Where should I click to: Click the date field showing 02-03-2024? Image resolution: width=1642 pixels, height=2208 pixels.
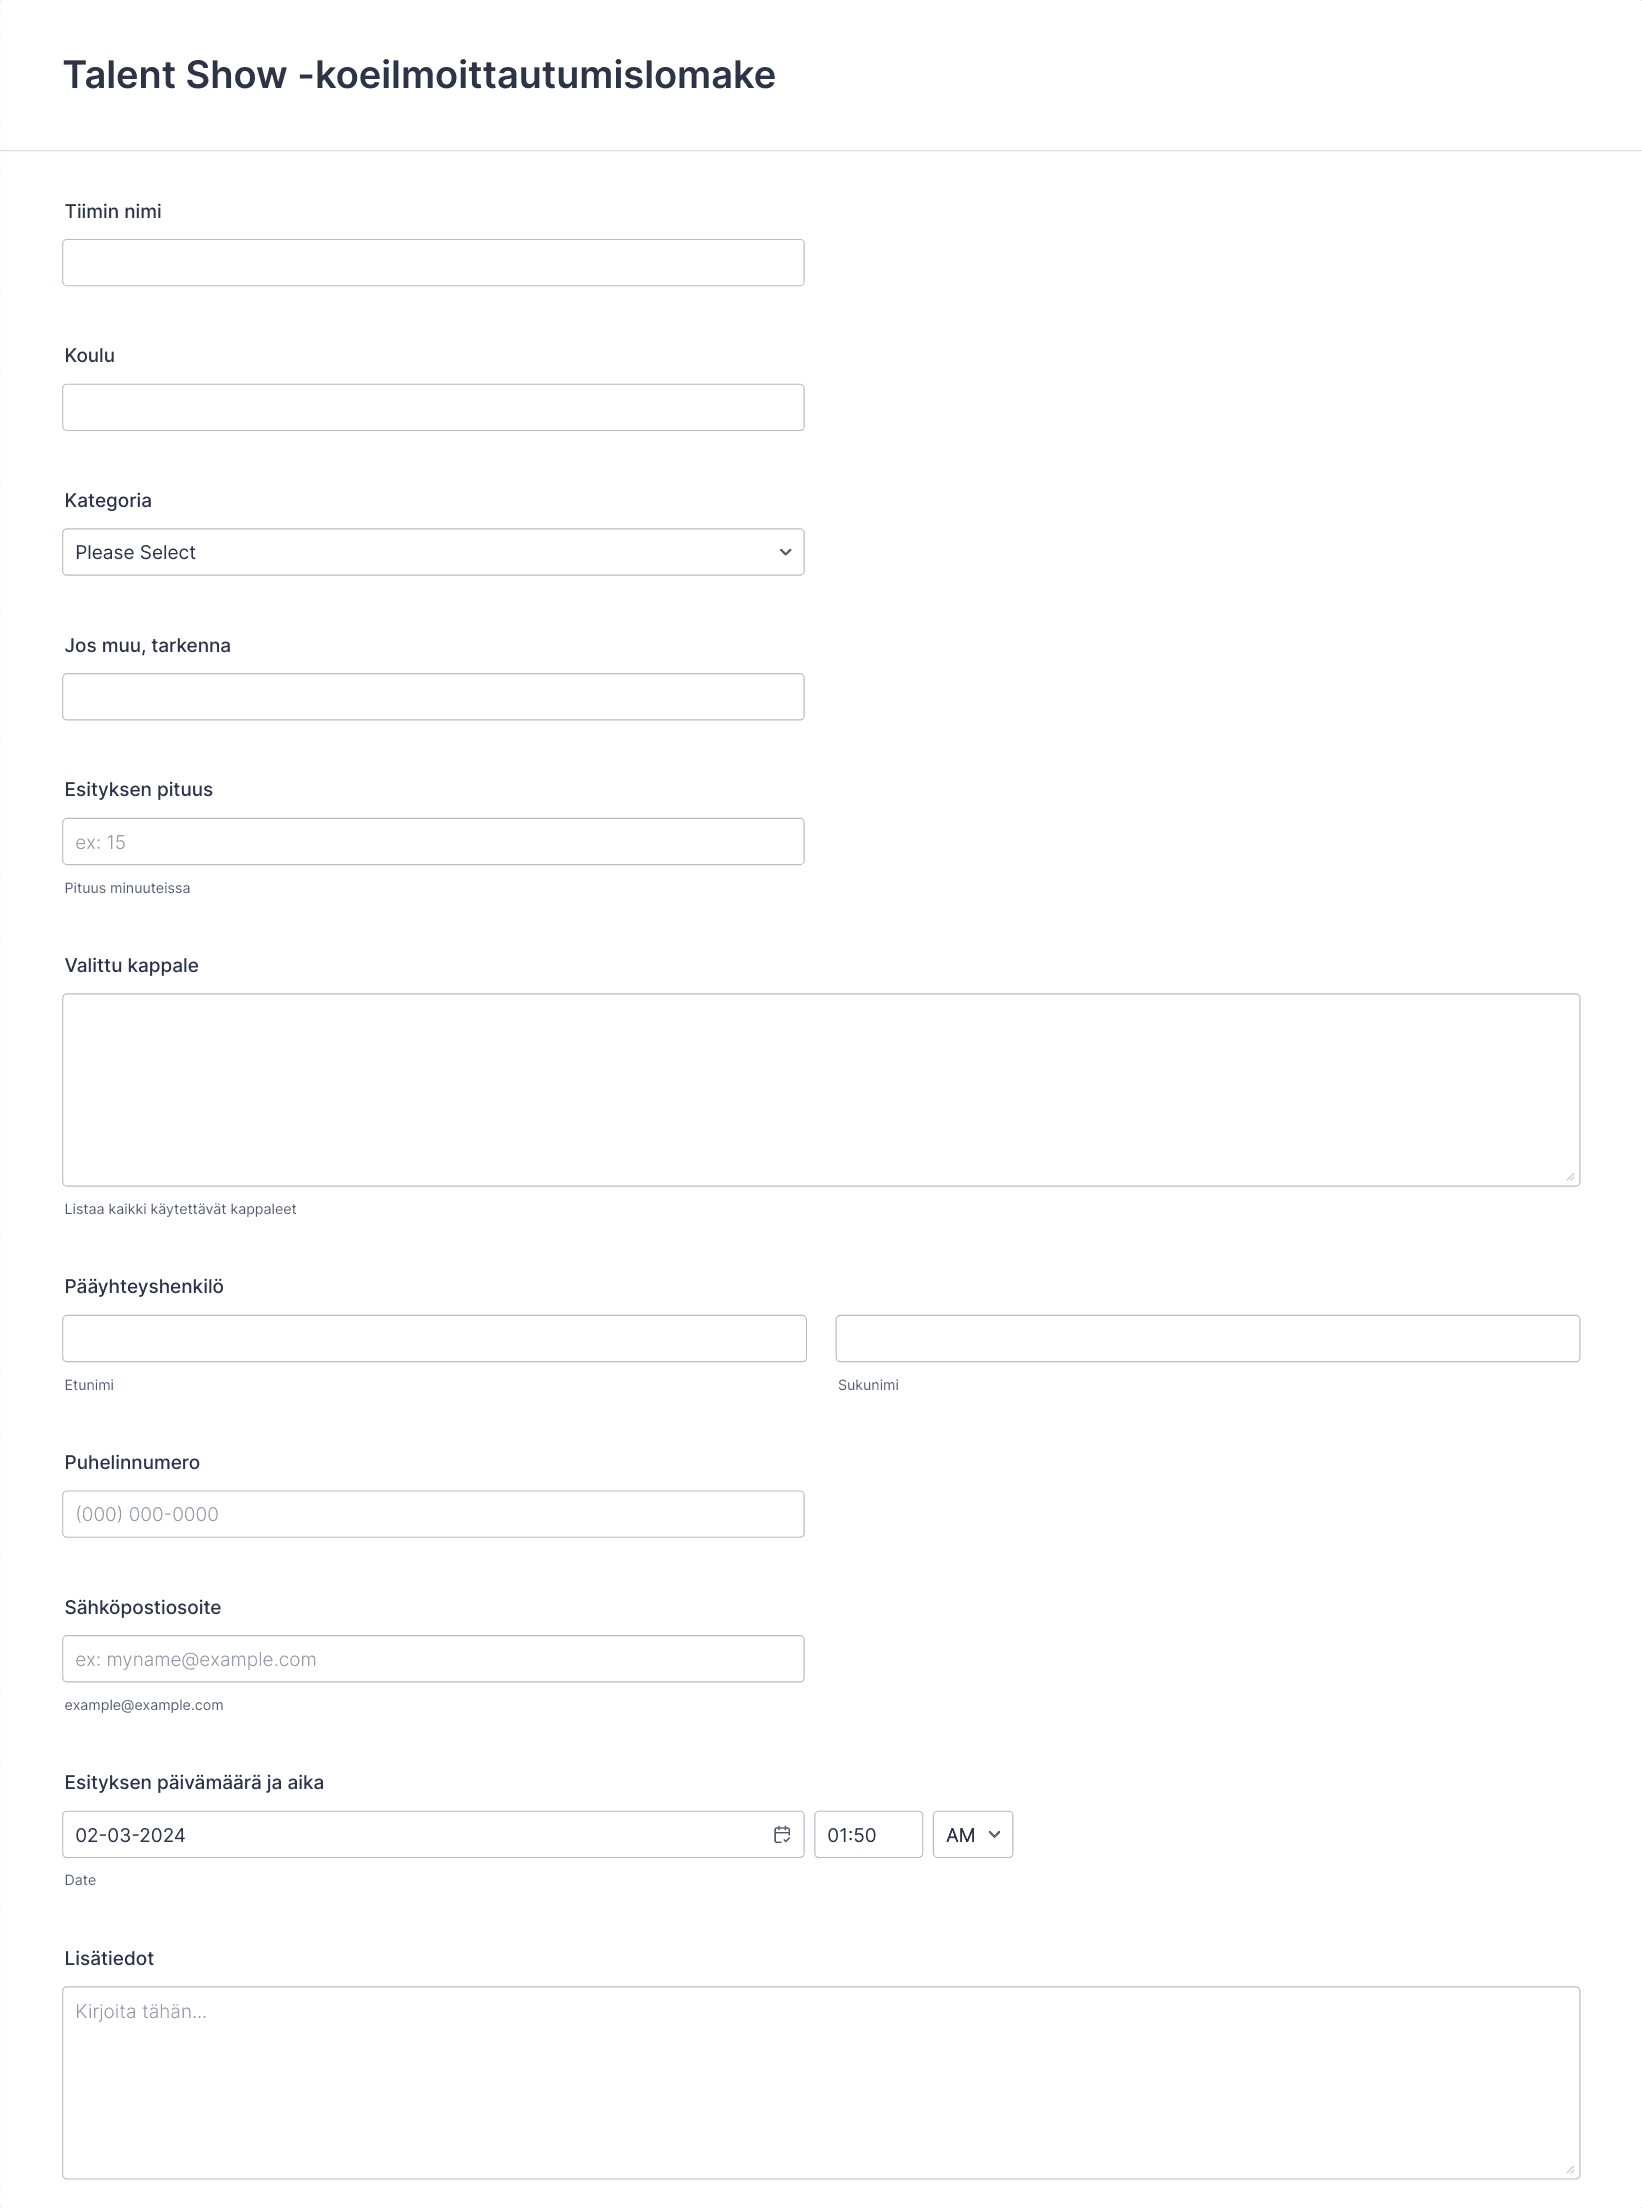click(x=433, y=1834)
